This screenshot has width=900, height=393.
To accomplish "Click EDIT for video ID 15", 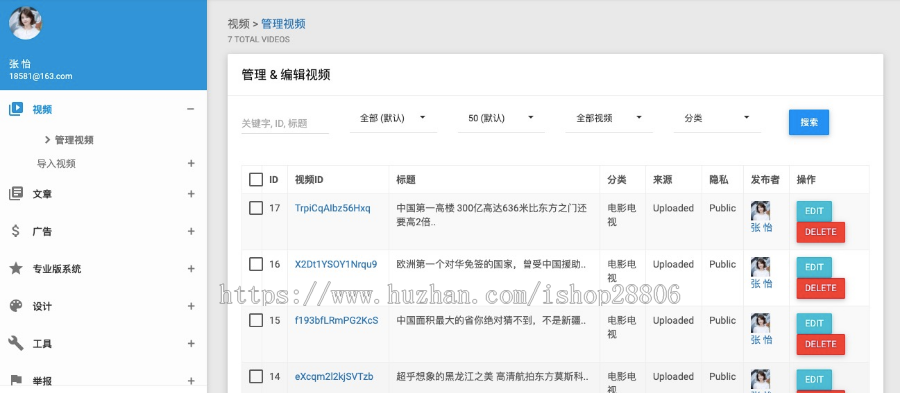I will pos(814,323).
